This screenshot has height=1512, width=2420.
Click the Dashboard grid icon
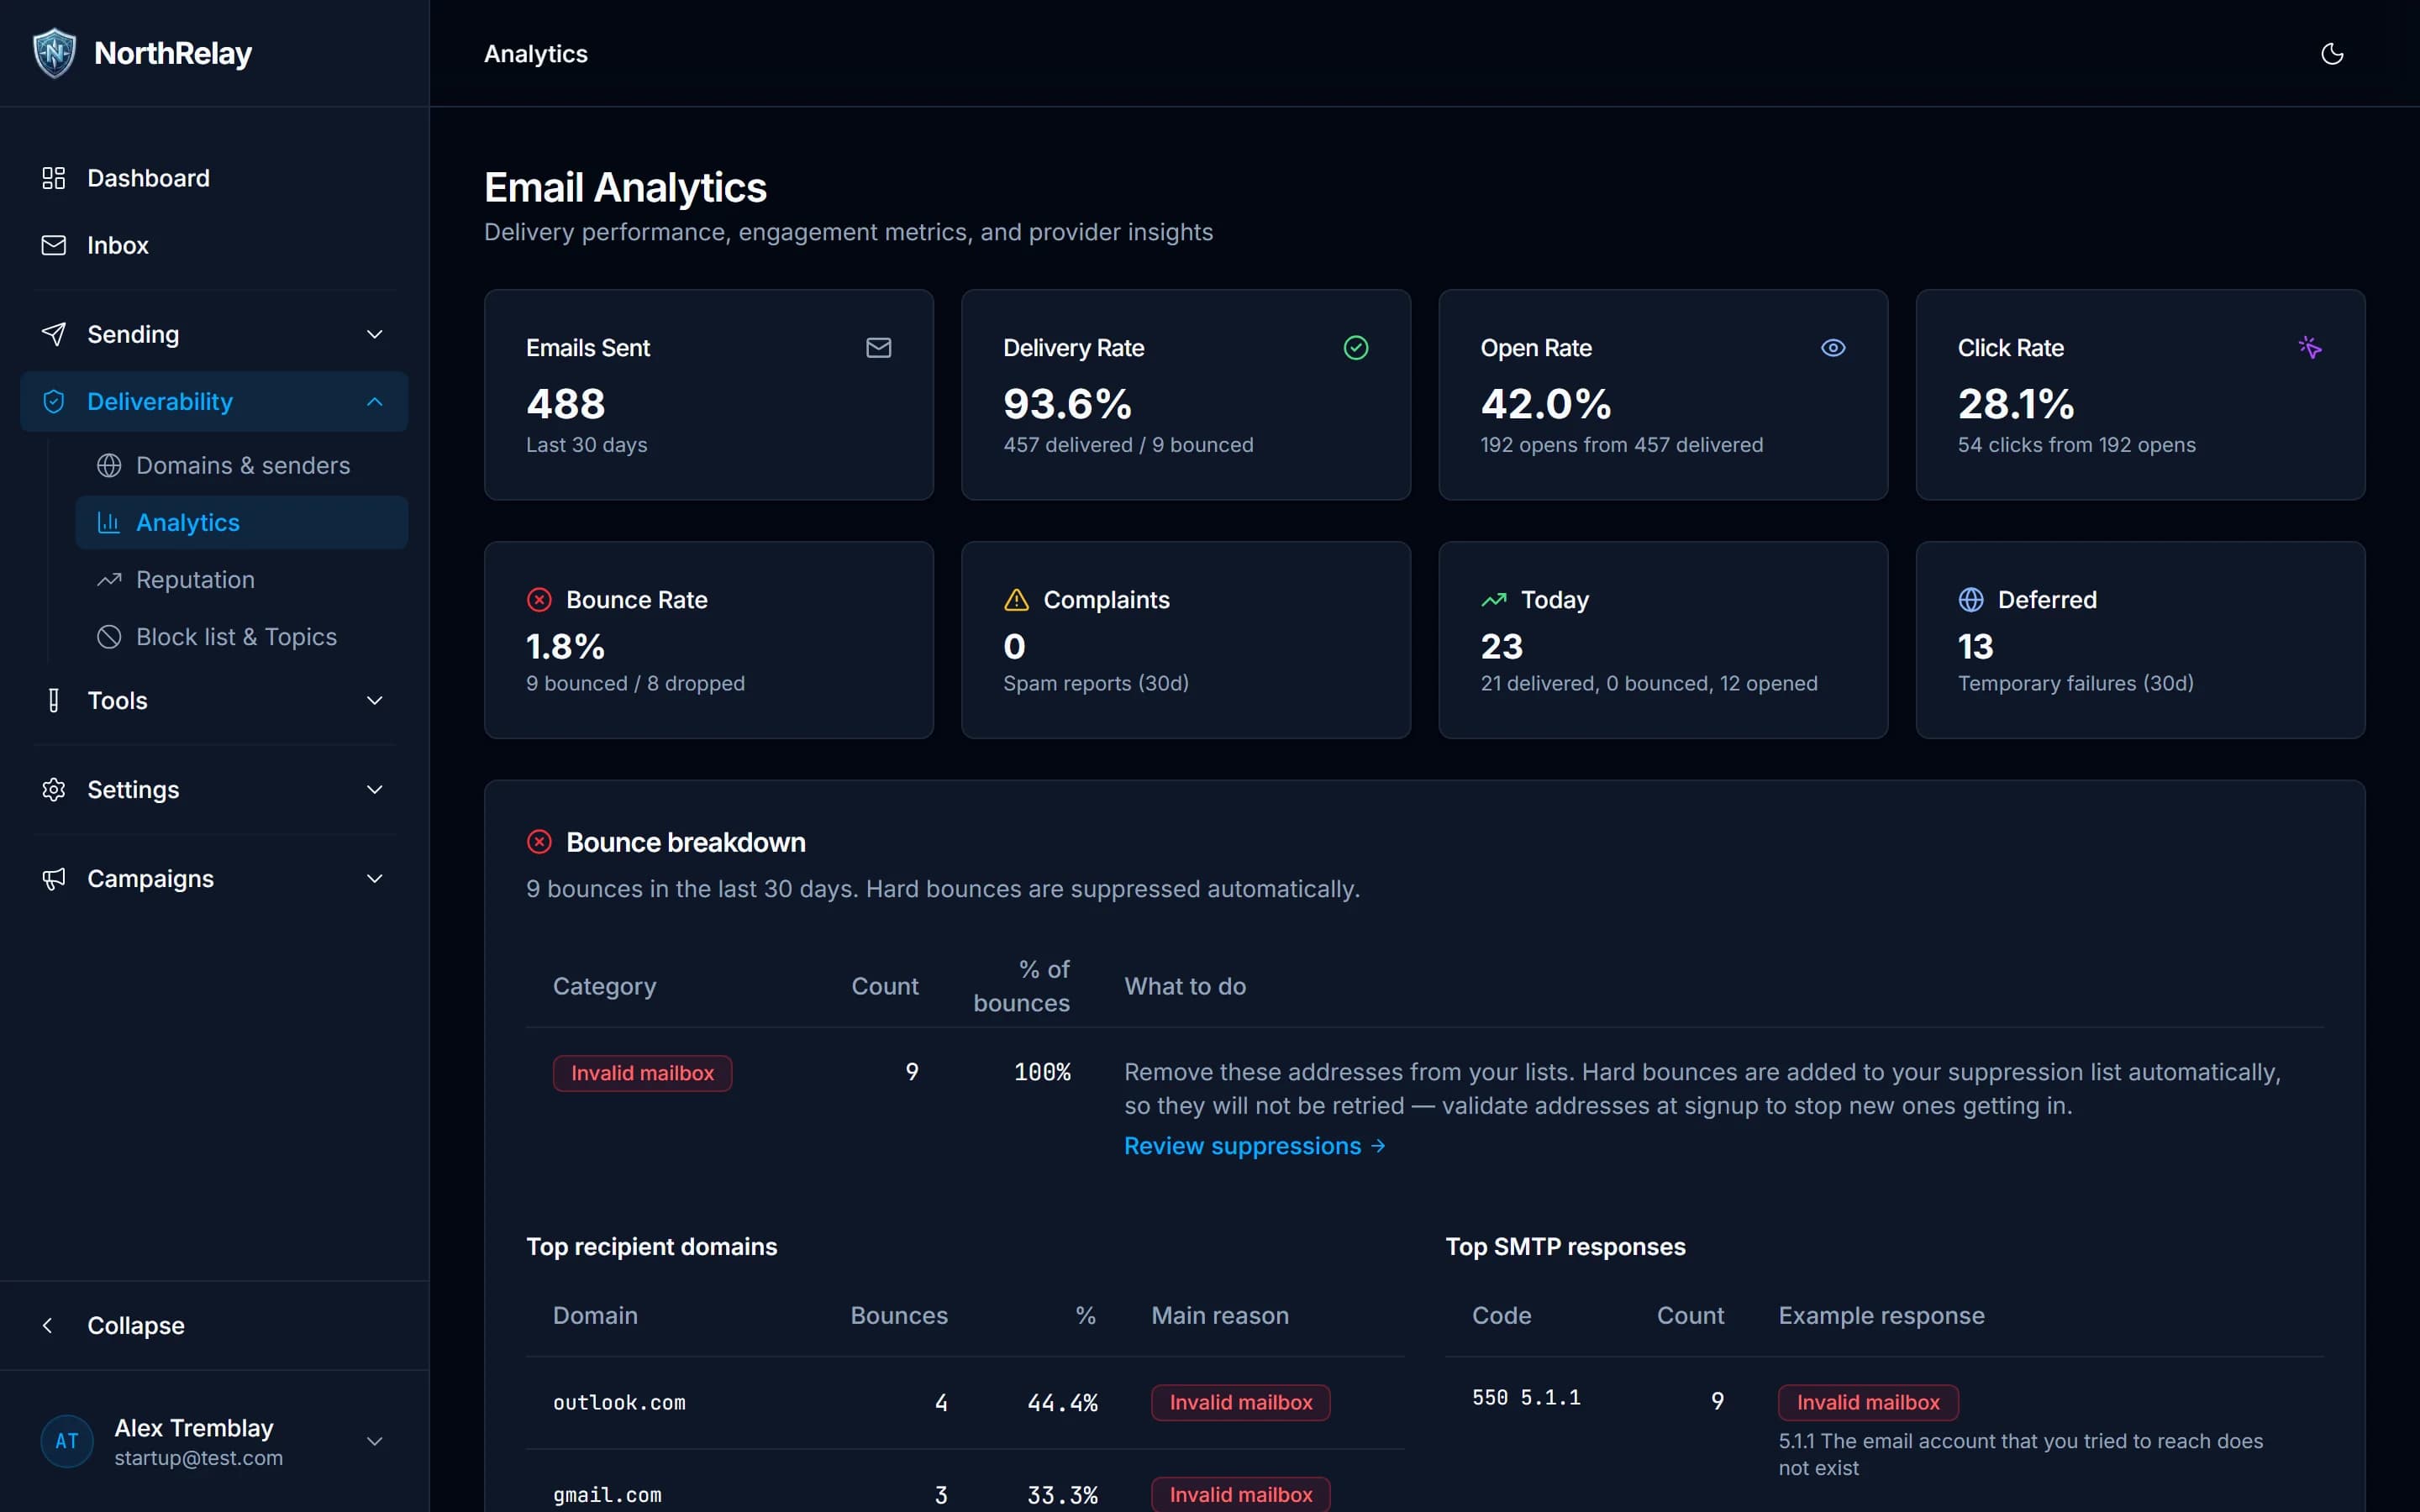[x=54, y=178]
